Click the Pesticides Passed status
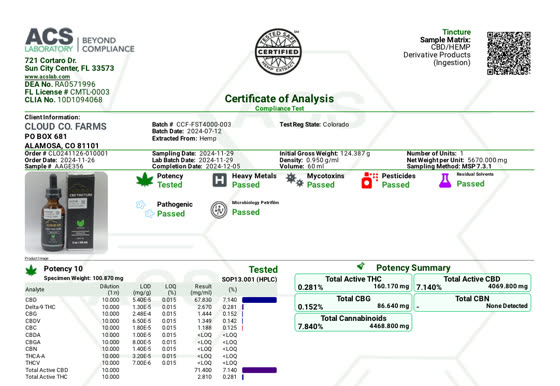This screenshot has height=386, width=560. pyautogui.click(x=395, y=185)
